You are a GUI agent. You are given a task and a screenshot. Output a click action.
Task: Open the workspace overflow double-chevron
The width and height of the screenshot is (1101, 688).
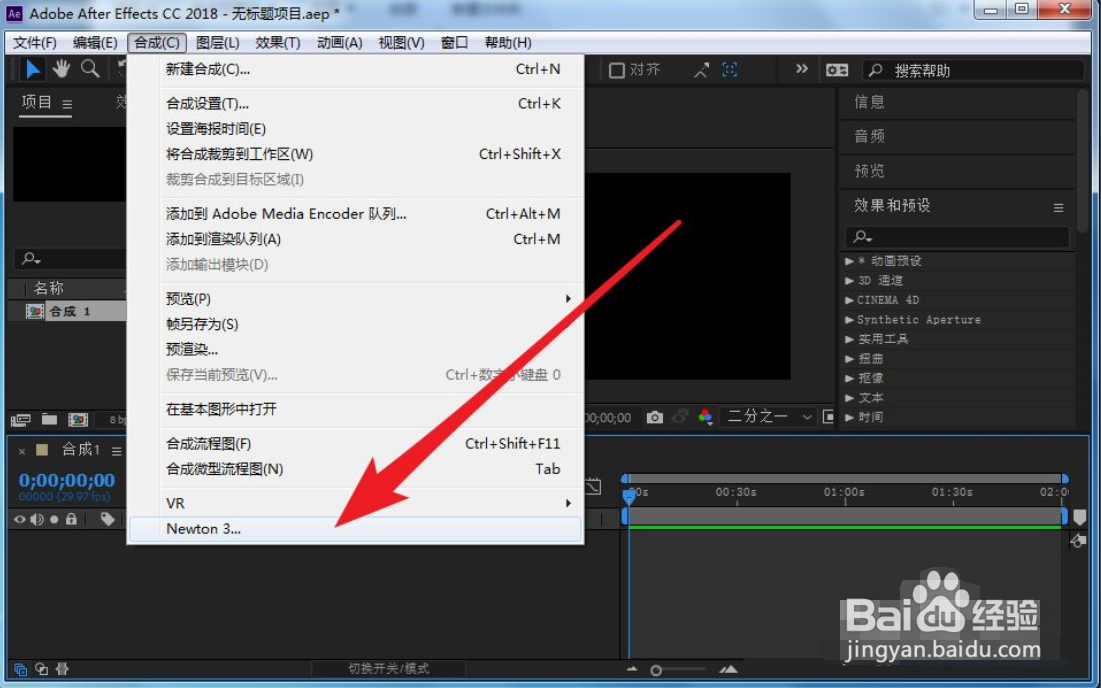coord(801,69)
